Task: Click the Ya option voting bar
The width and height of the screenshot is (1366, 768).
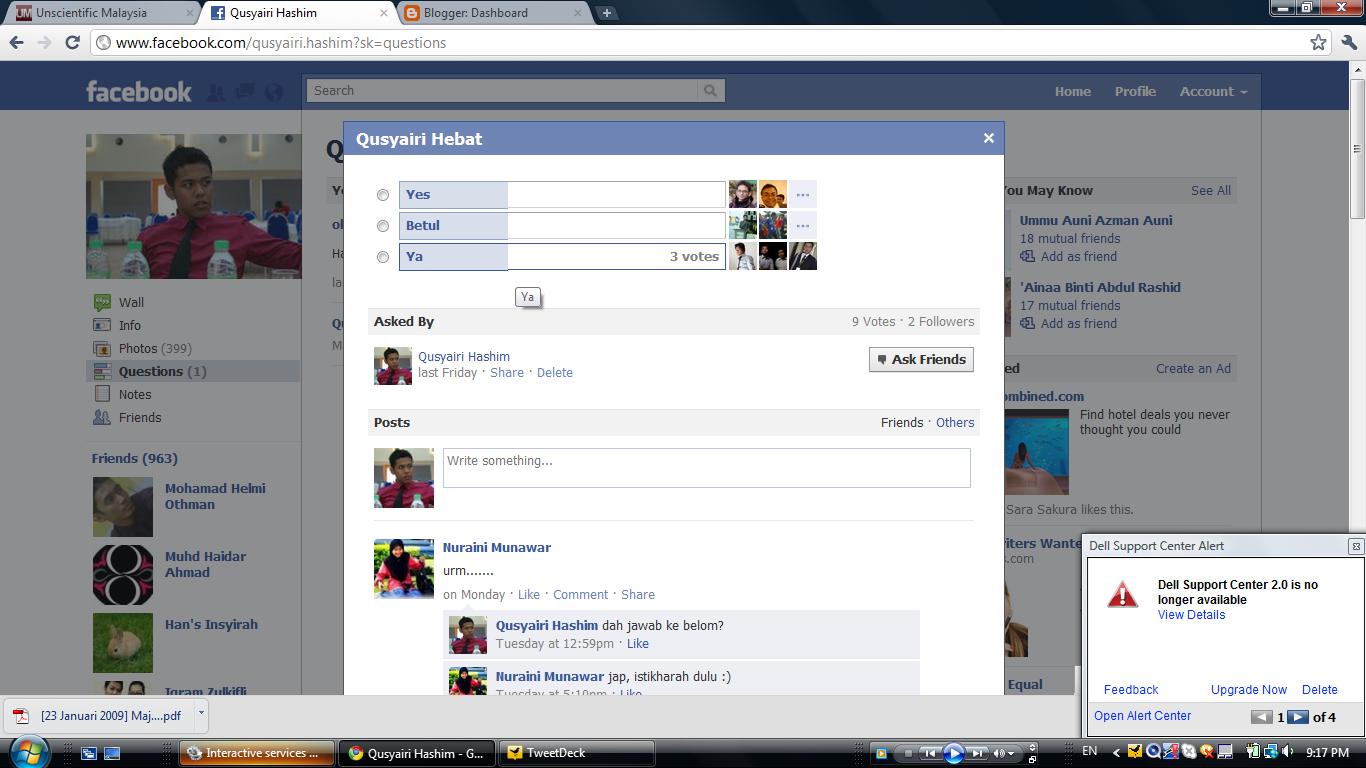Action: [562, 257]
